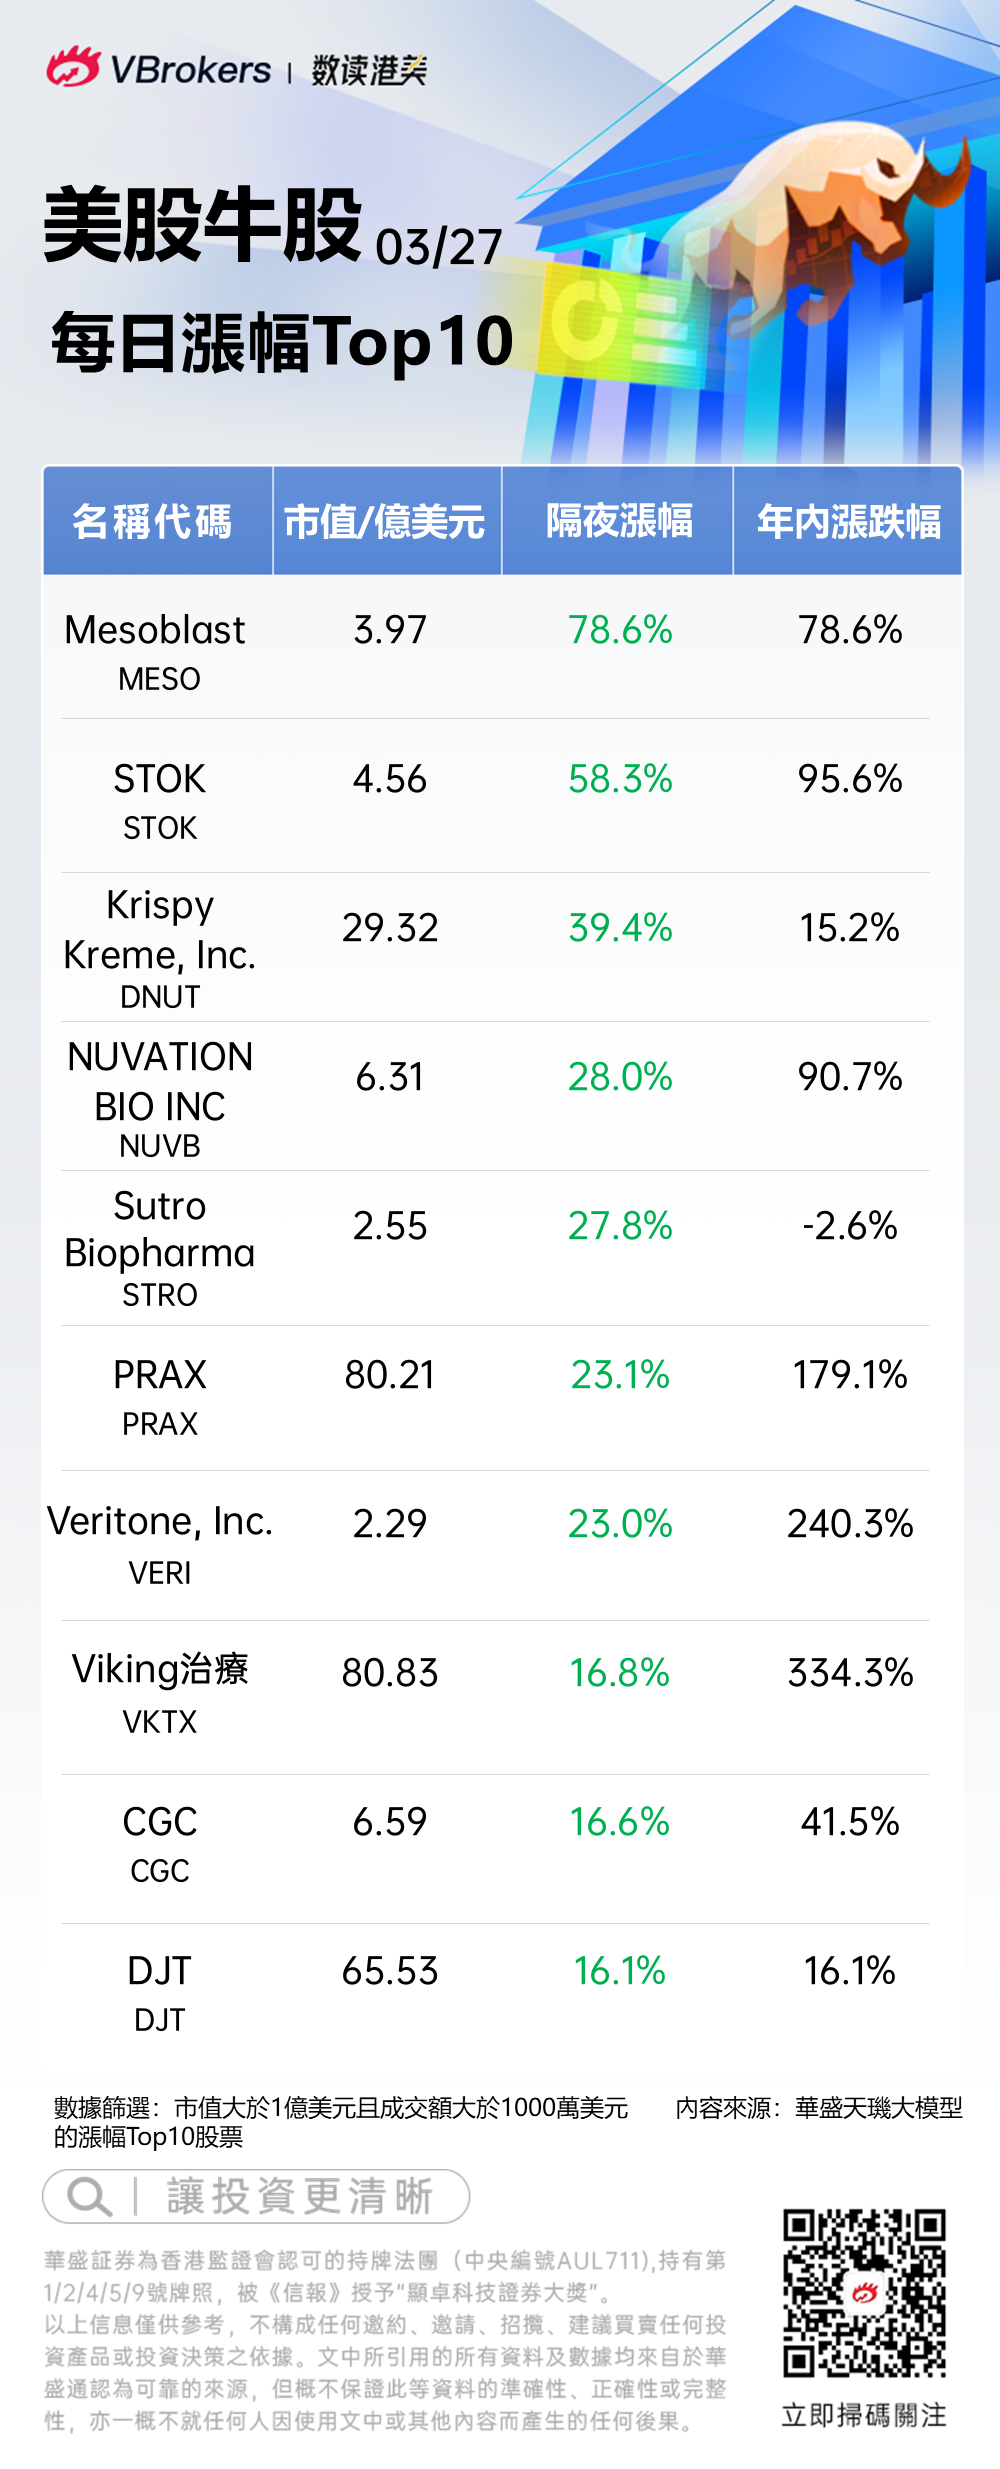The image size is (1000, 2469).
Task: Click the PRAX 179.1% yearly change value
Action: click(850, 1375)
